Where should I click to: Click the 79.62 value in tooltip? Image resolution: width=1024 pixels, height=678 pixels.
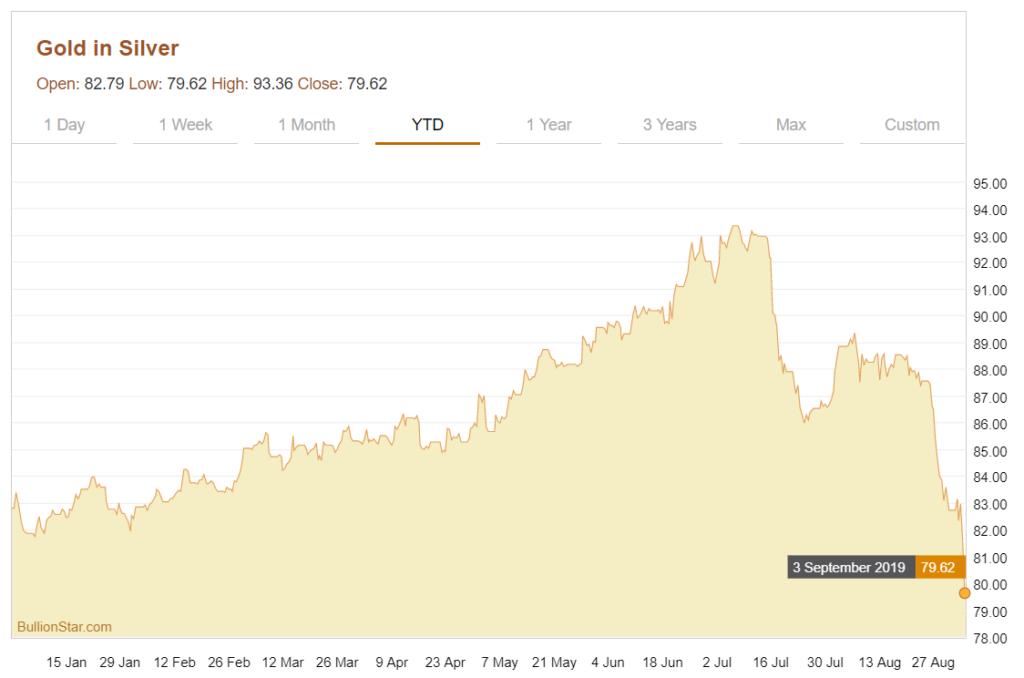tap(938, 568)
